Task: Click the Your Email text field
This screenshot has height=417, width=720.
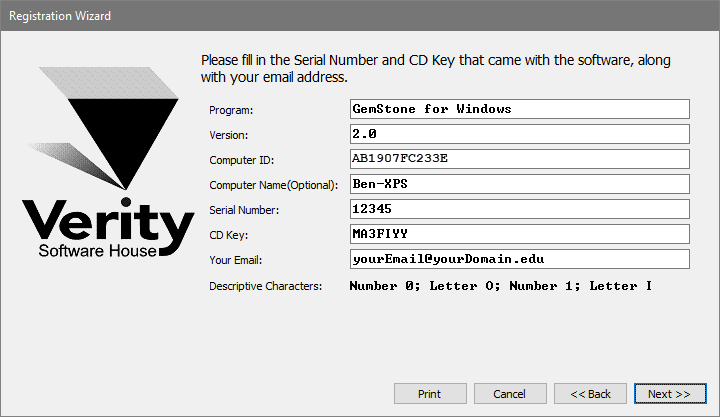Action: (x=519, y=259)
